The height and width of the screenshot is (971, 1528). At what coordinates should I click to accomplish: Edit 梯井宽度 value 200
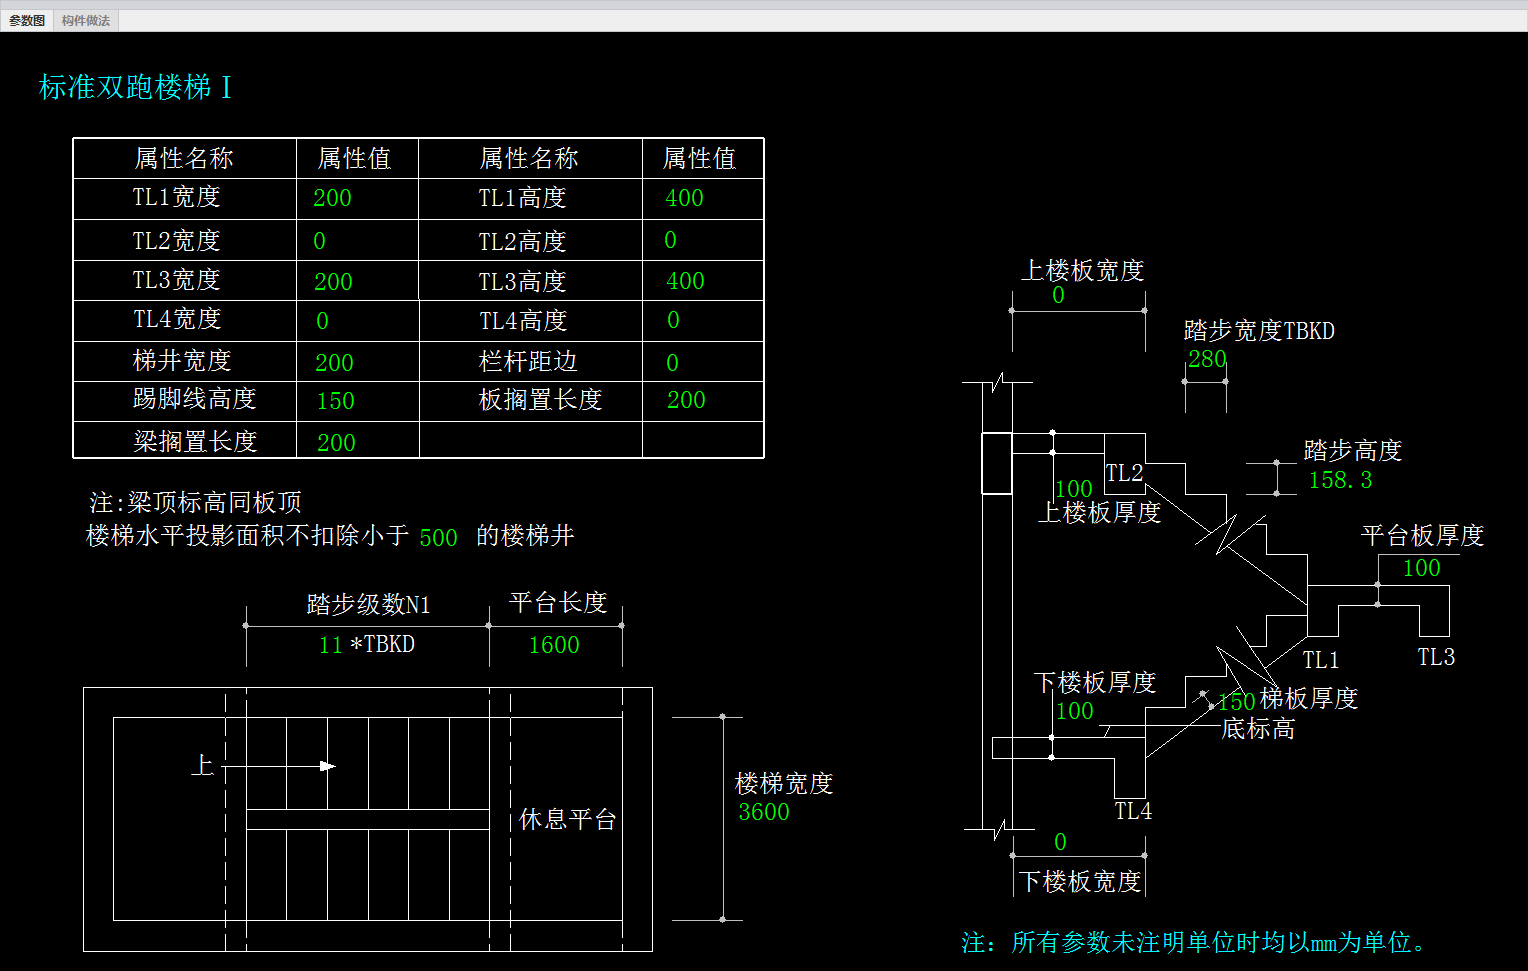coord(334,363)
